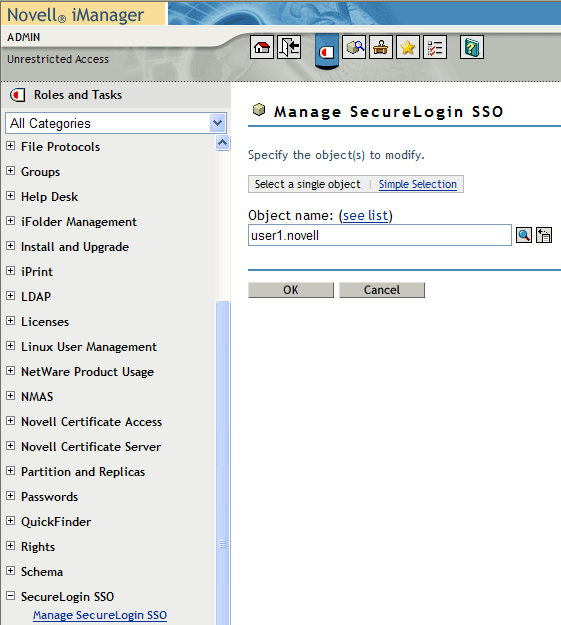Viewport: 561px width, 625px height.
Task: Expand Novell Certificate Server category
Action: click(11, 446)
